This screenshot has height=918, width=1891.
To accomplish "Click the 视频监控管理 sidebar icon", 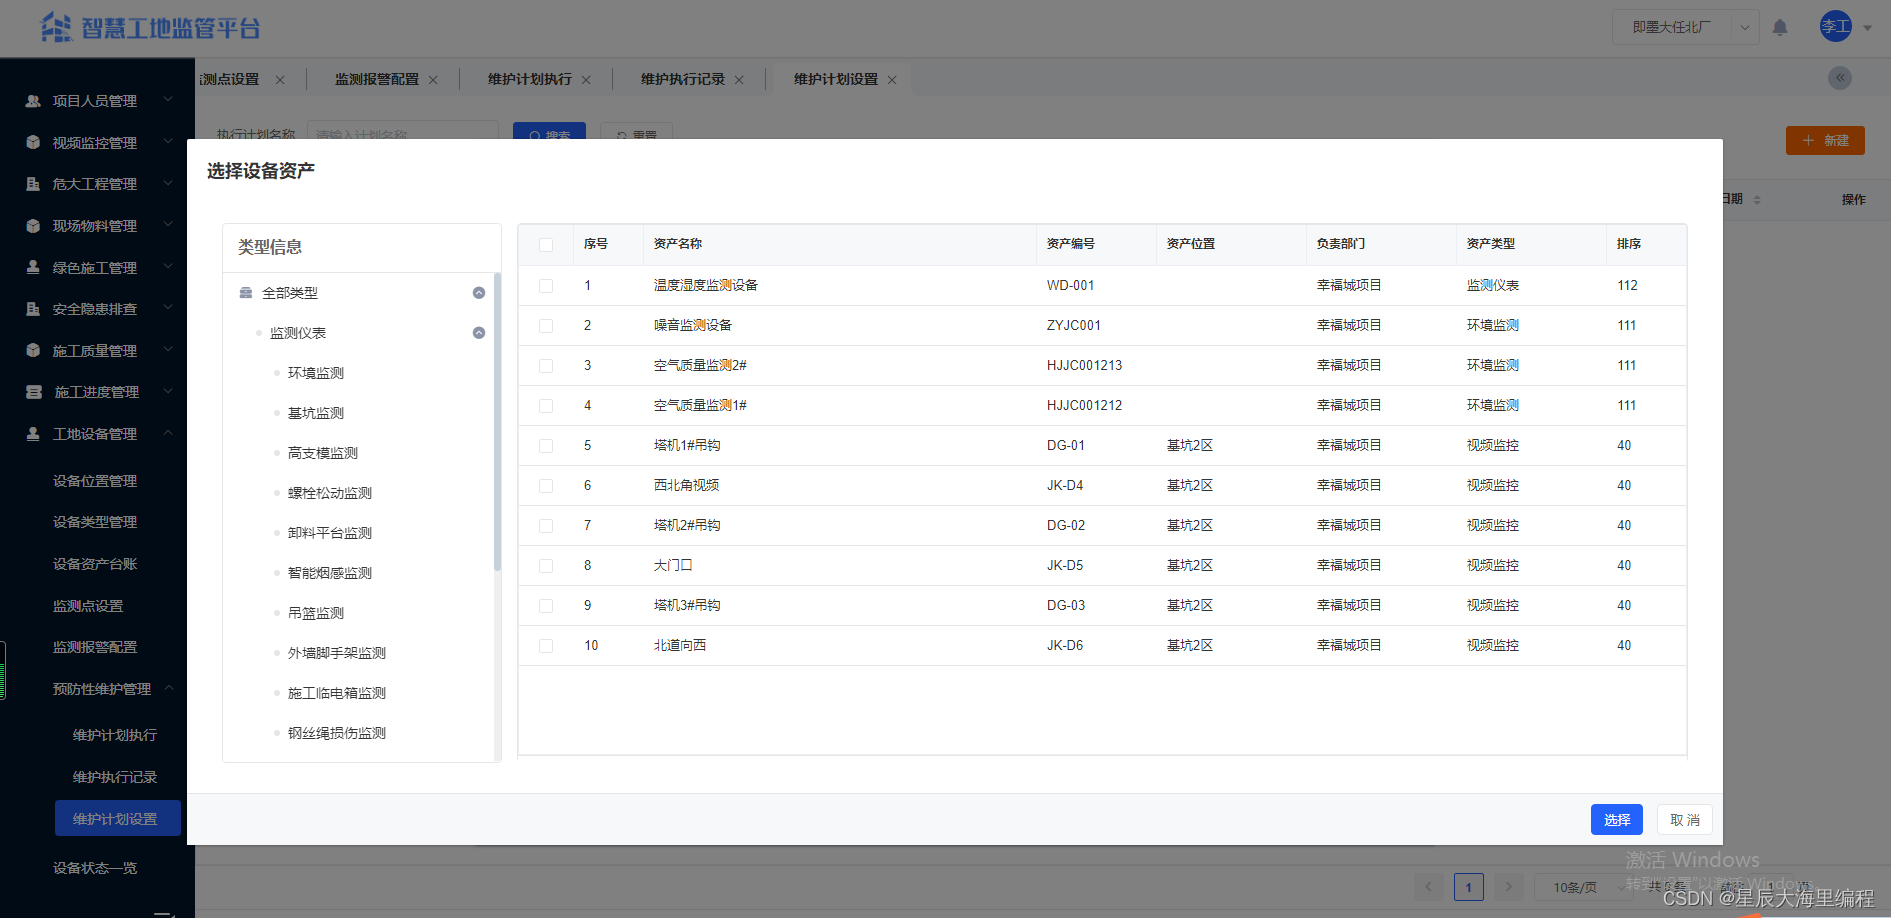I will pyautogui.click(x=33, y=143).
